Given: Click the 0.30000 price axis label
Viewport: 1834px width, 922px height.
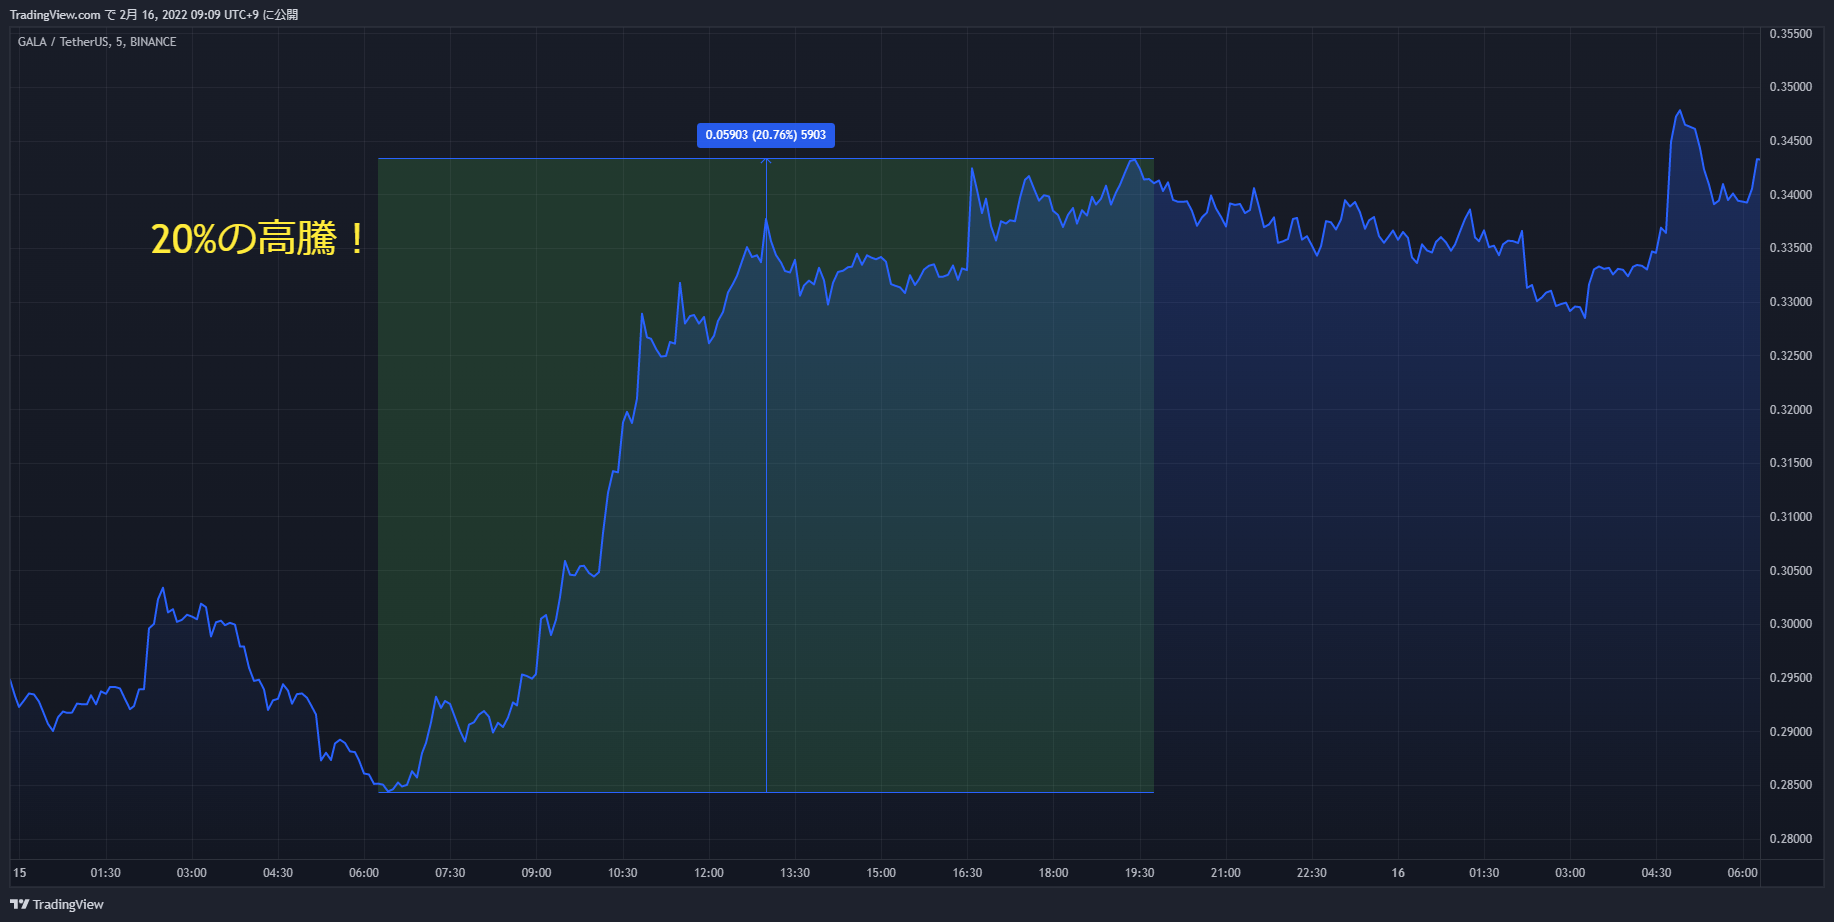Looking at the screenshot, I should pos(1791,624).
